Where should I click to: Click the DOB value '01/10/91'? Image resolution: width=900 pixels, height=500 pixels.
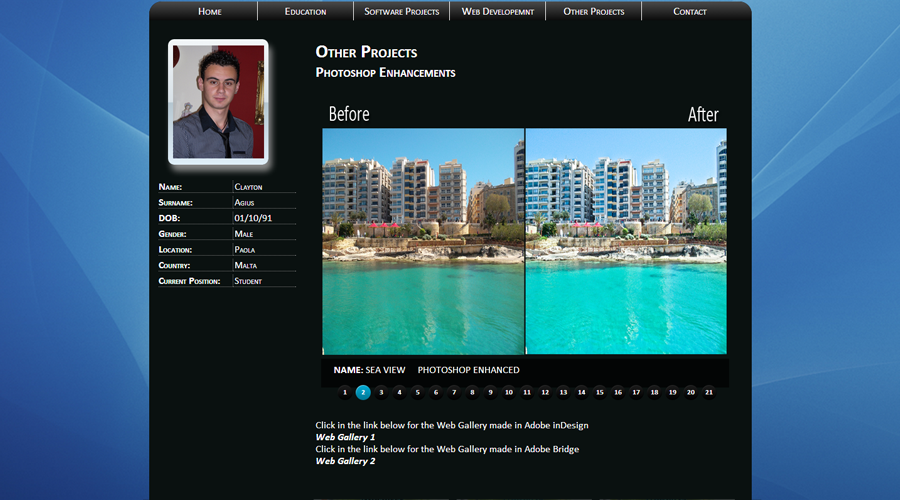coord(253,218)
